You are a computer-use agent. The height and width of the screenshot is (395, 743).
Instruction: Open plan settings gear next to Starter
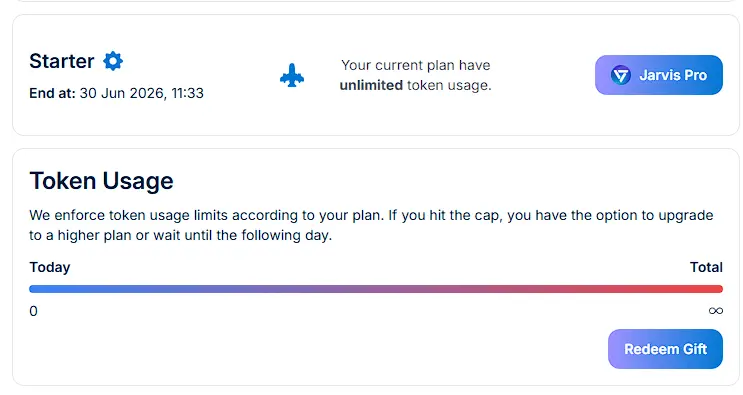click(113, 61)
